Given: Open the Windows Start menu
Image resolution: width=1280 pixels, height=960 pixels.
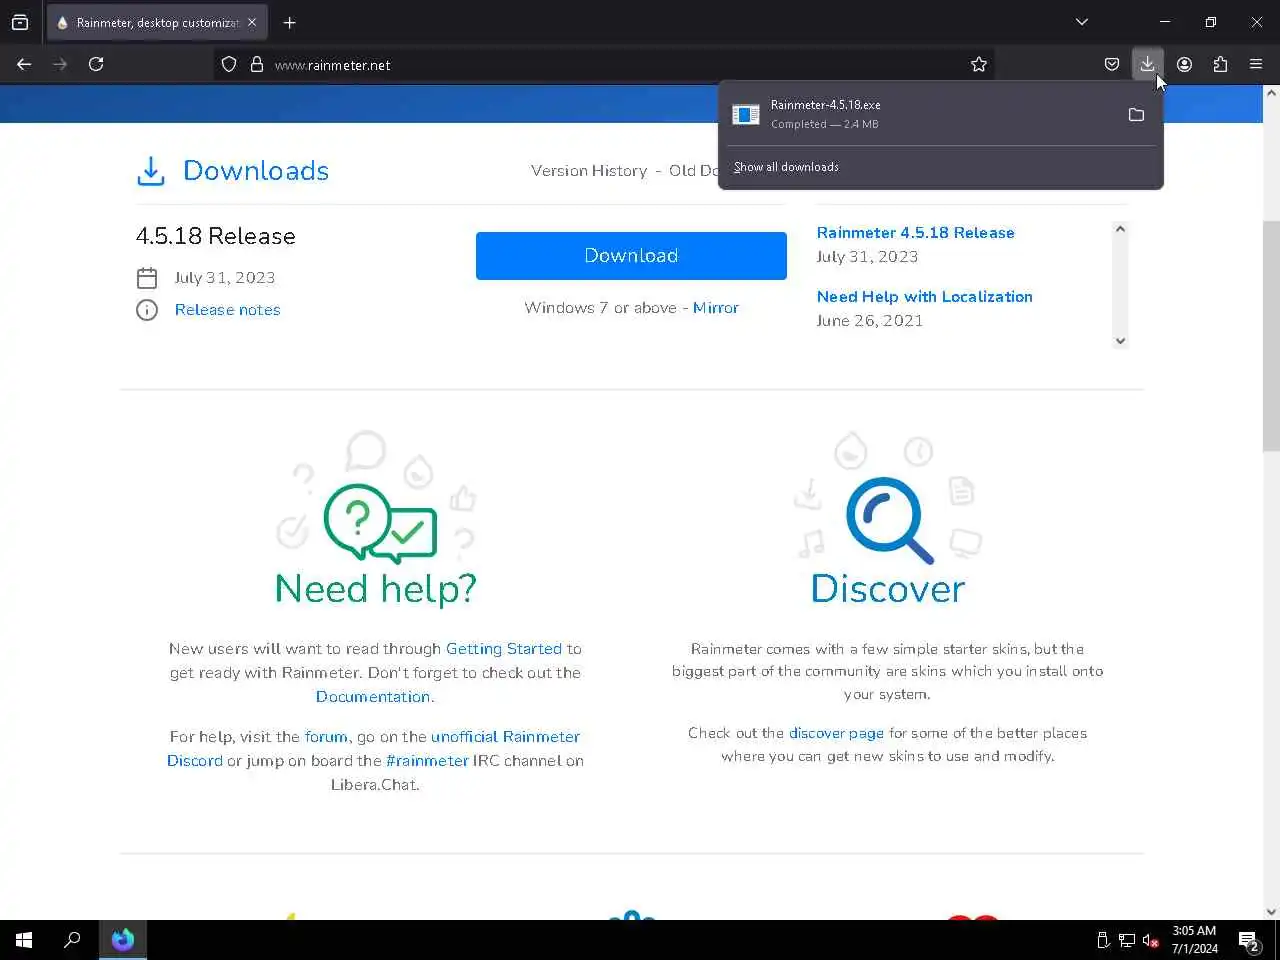Looking at the screenshot, I should coord(24,940).
